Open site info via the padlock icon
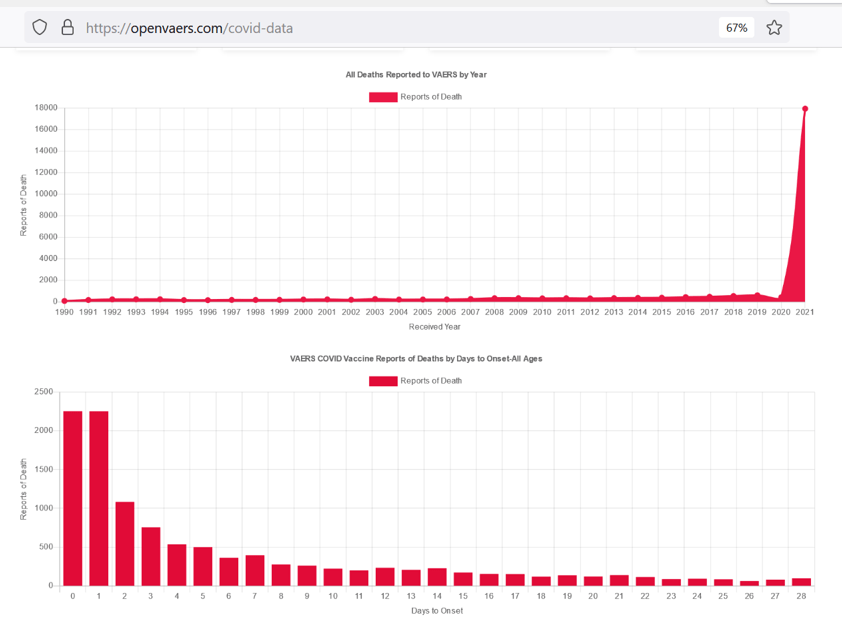The image size is (842, 623). pos(67,28)
